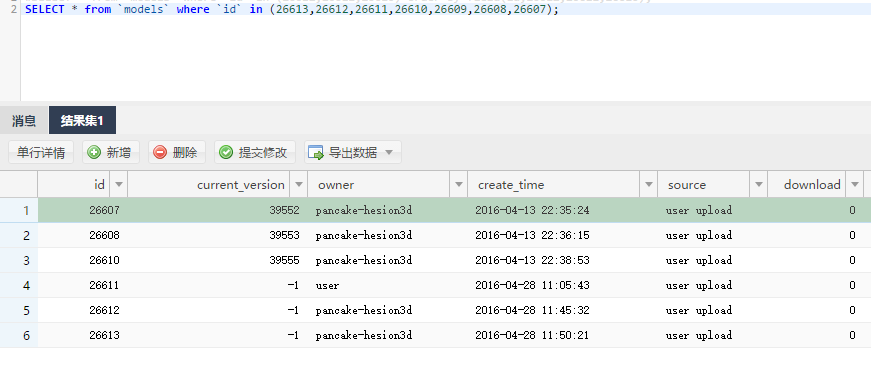Click owner pancake-hesion3d in row 26613
Viewport: 871px width, 389px height.
tap(364, 335)
